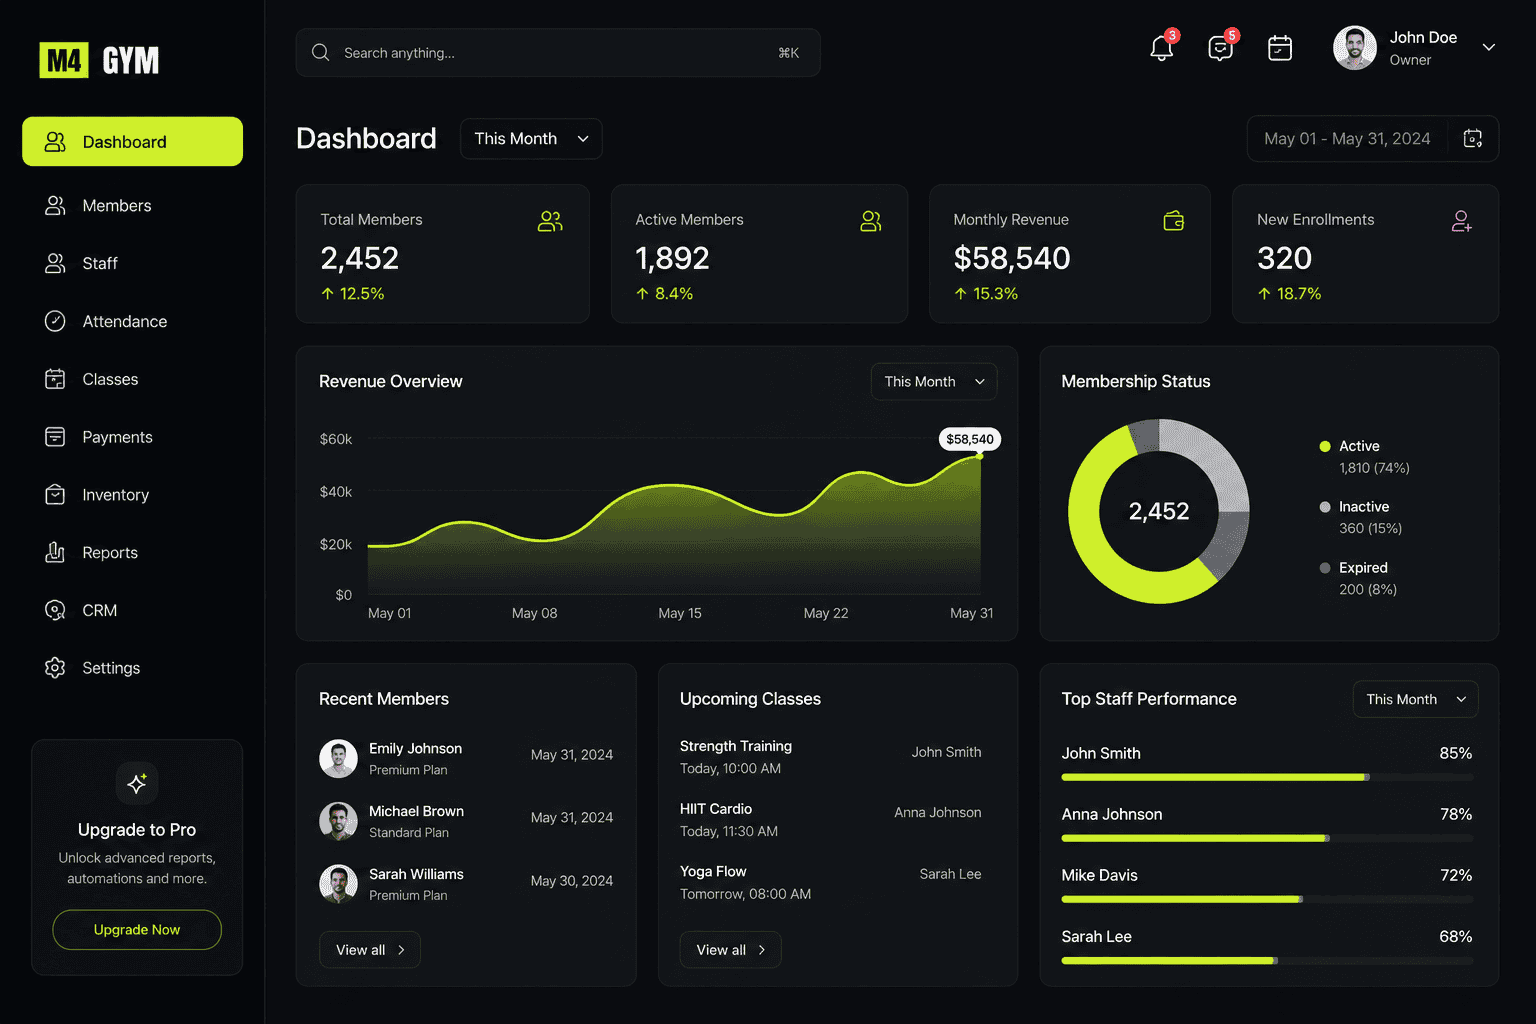Open the Attendance menu label
This screenshot has width=1536, height=1024.
pyautogui.click(x=125, y=321)
